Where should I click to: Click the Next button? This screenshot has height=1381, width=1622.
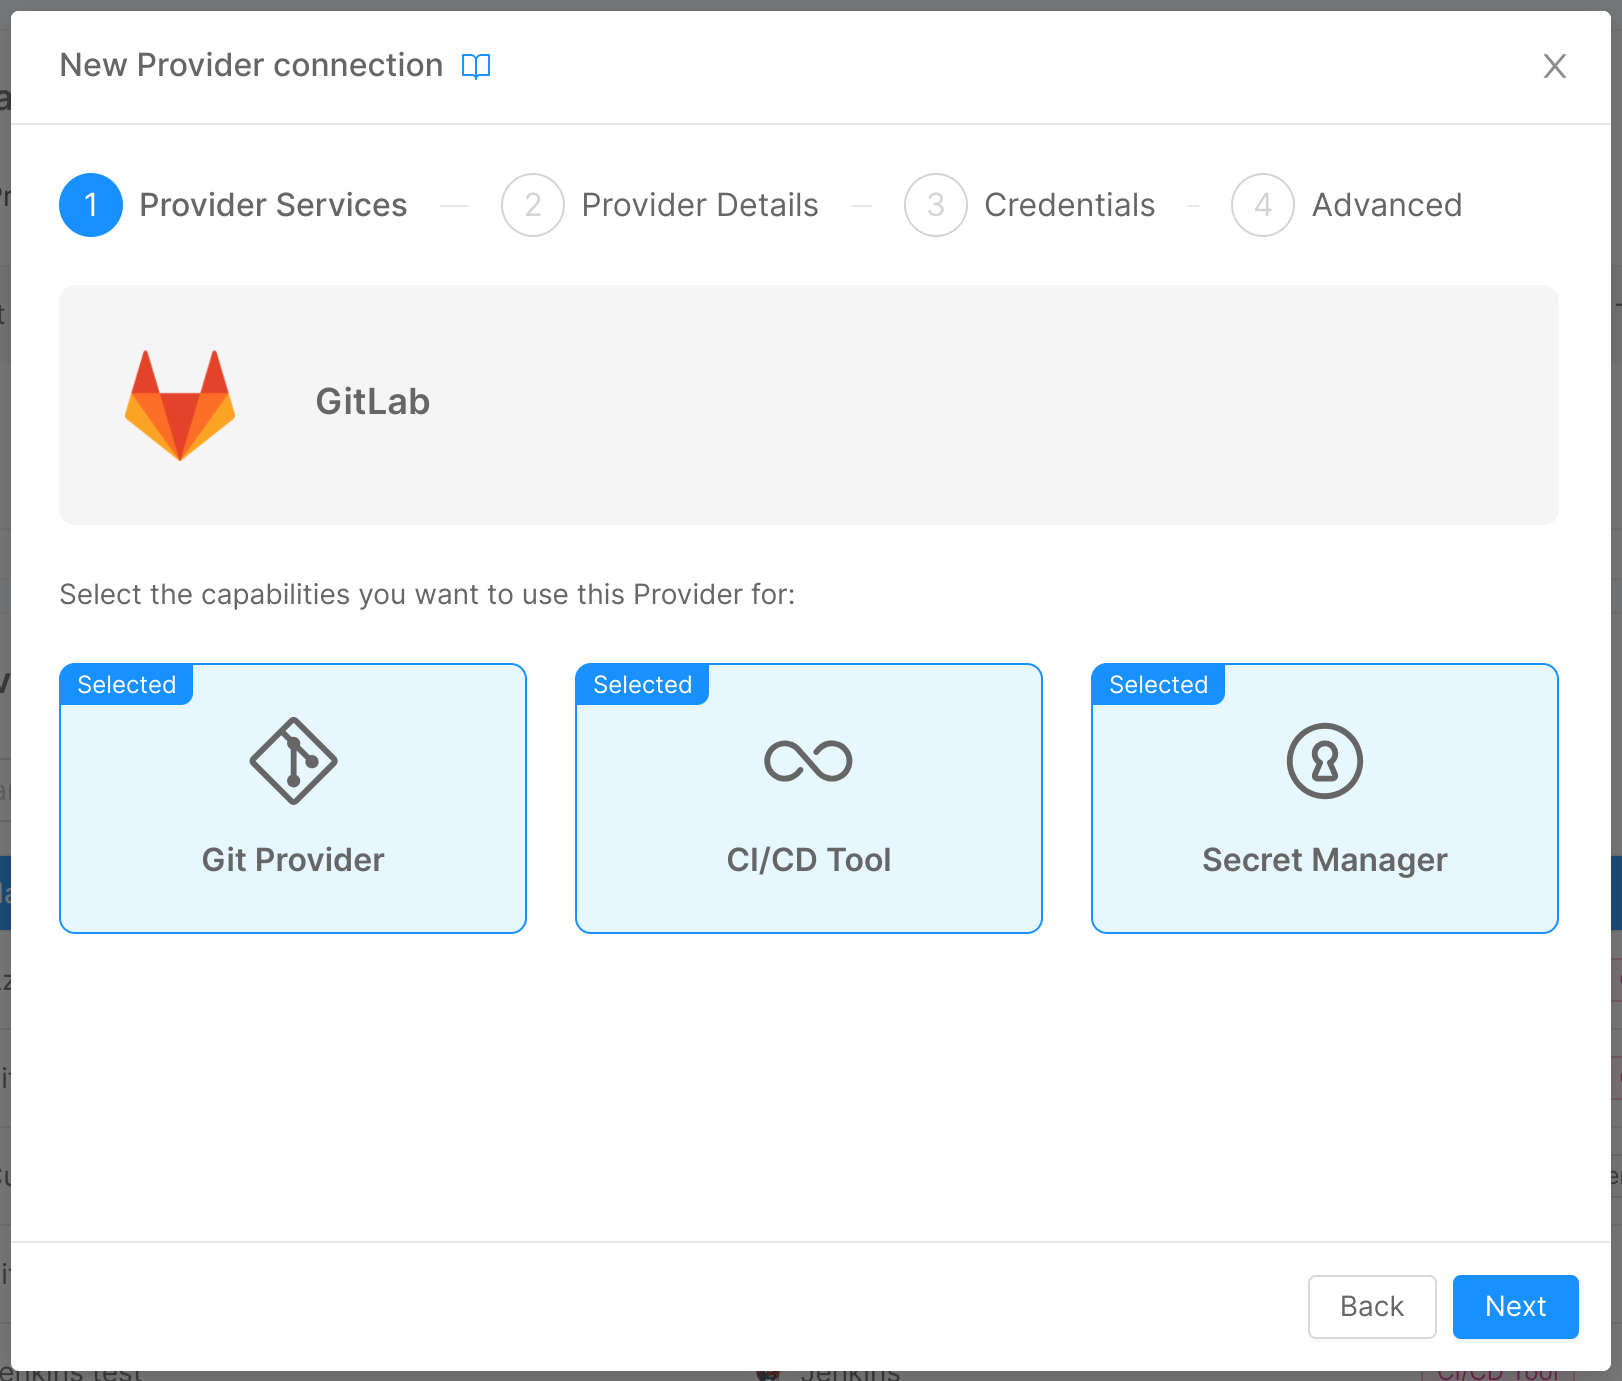pyautogui.click(x=1515, y=1306)
